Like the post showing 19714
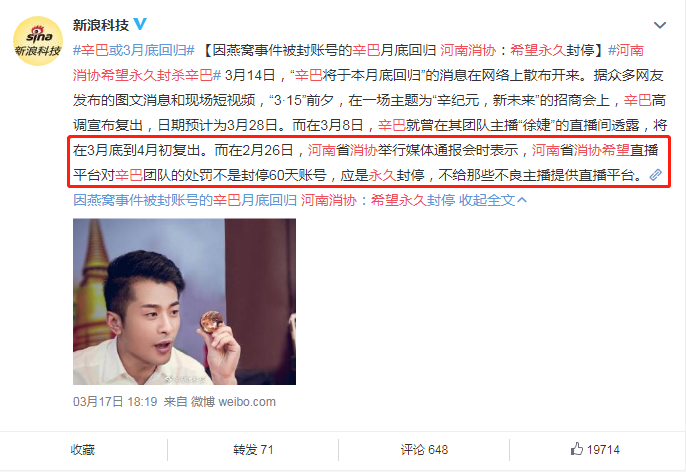The image size is (686, 472). click(x=595, y=450)
